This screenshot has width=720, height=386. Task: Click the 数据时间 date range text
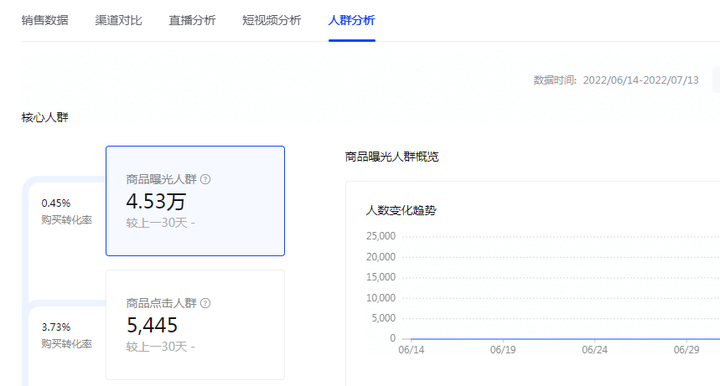pos(616,80)
